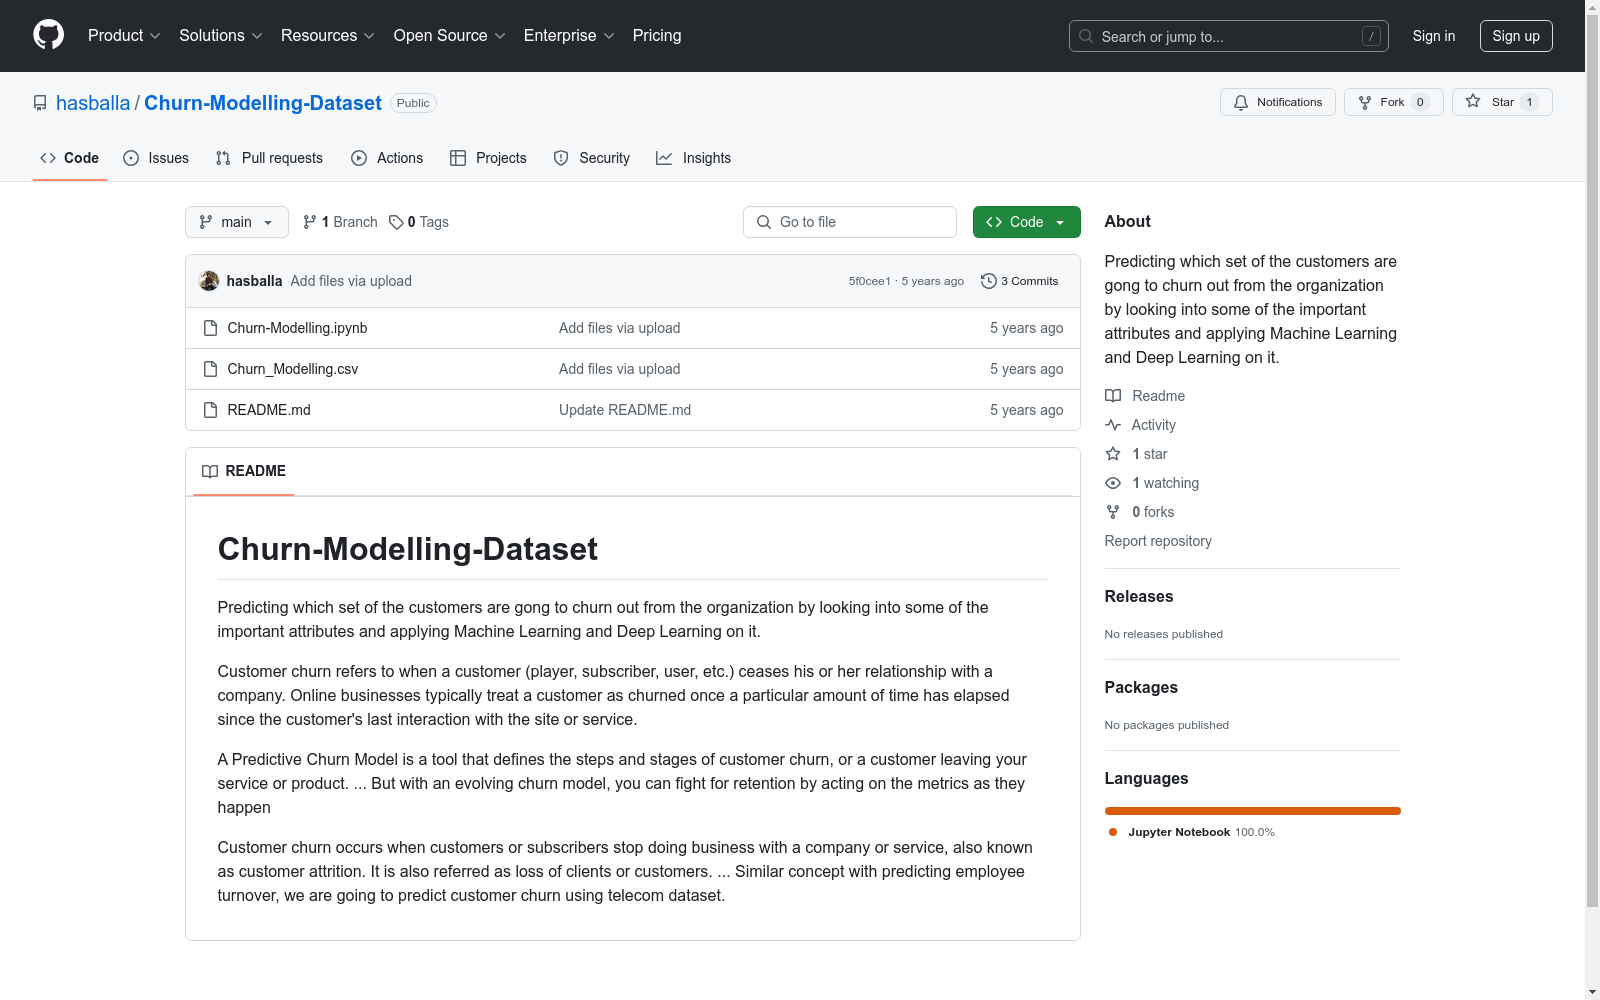Open the Projects tab

[x=488, y=158]
